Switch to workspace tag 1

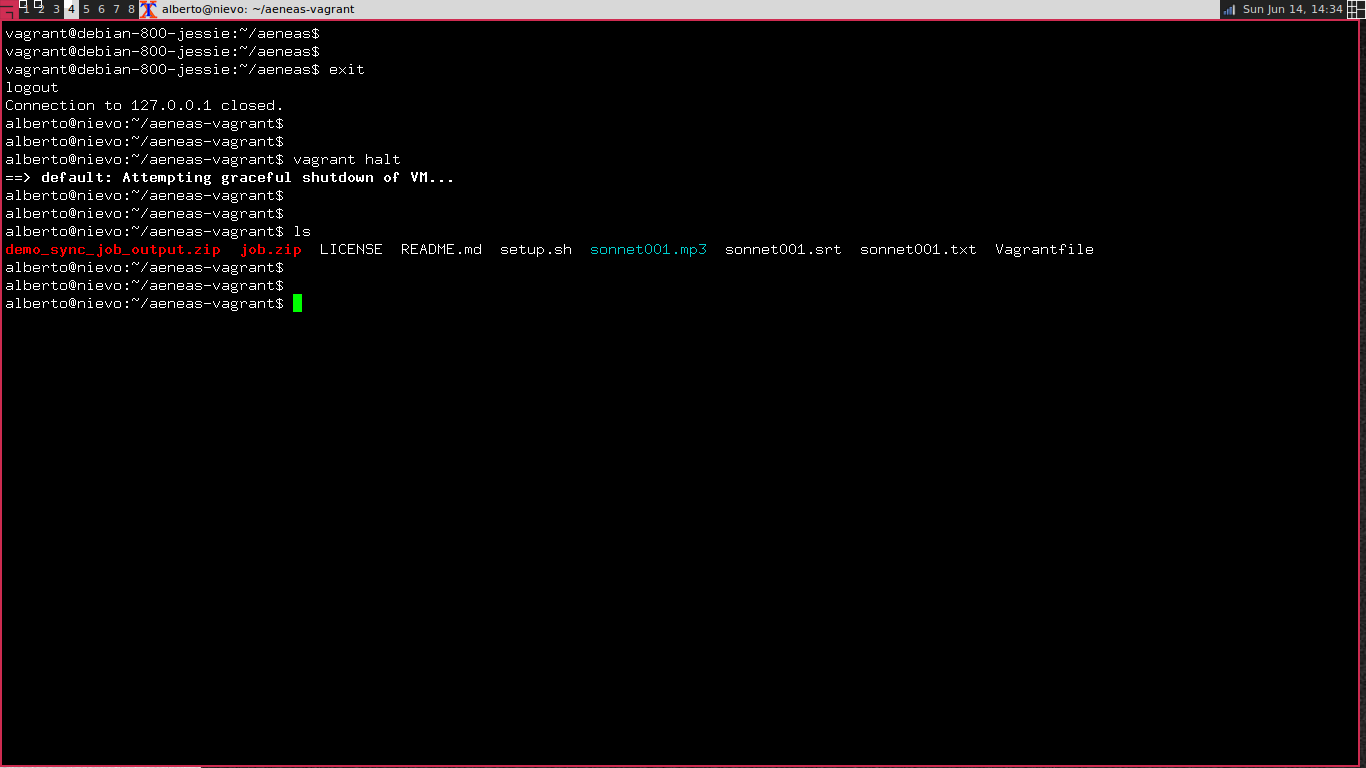[x=26, y=9]
